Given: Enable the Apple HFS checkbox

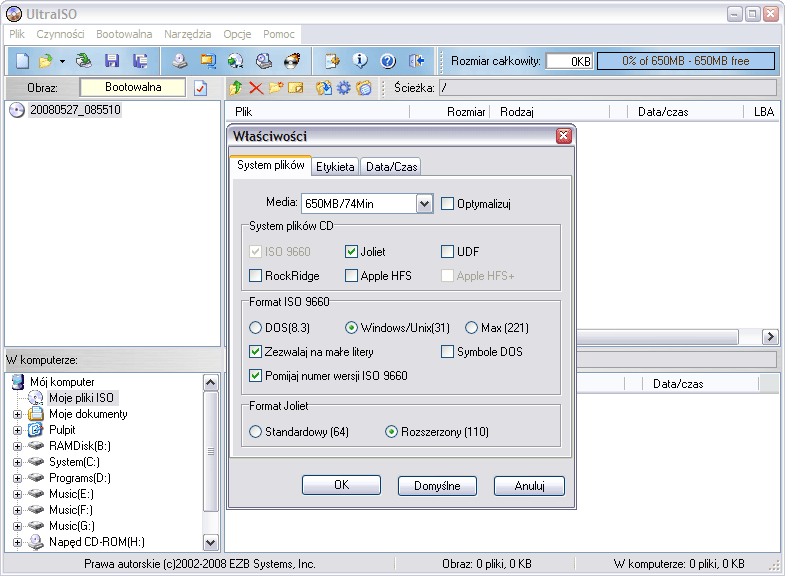Looking at the screenshot, I should (x=351, y=275).
